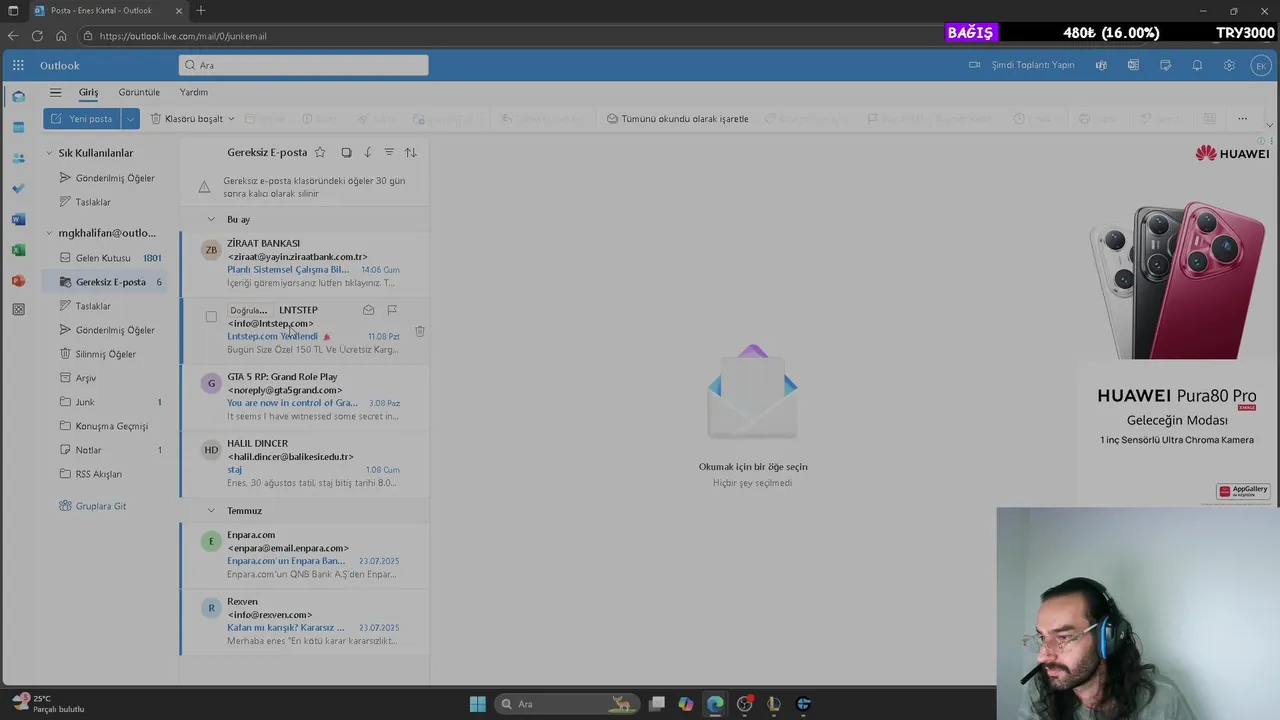
Task: Open the HALİL DİNCER staj email
Action: tap(305, 464)
